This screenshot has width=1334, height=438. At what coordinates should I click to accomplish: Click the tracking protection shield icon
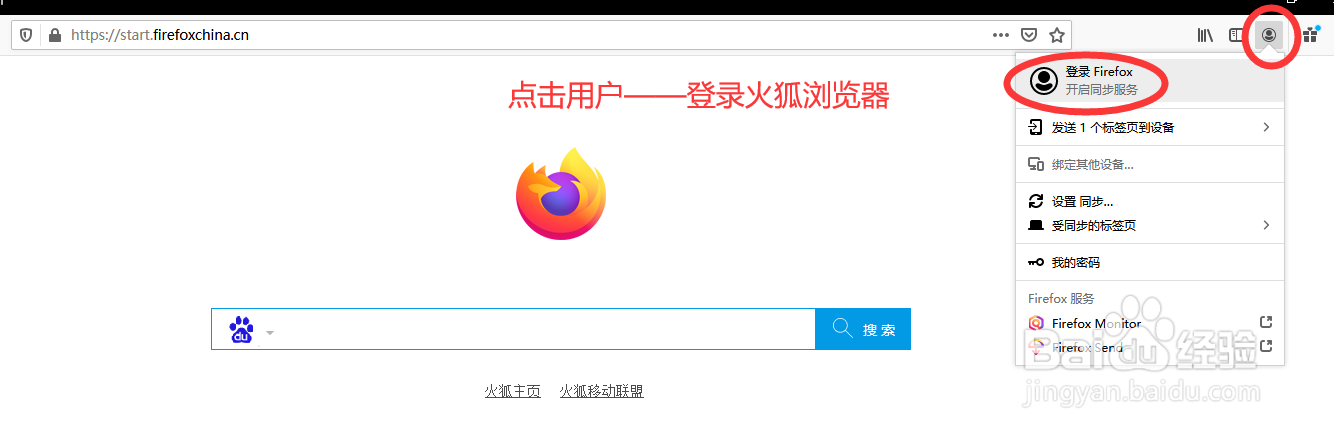coord(26,35)
